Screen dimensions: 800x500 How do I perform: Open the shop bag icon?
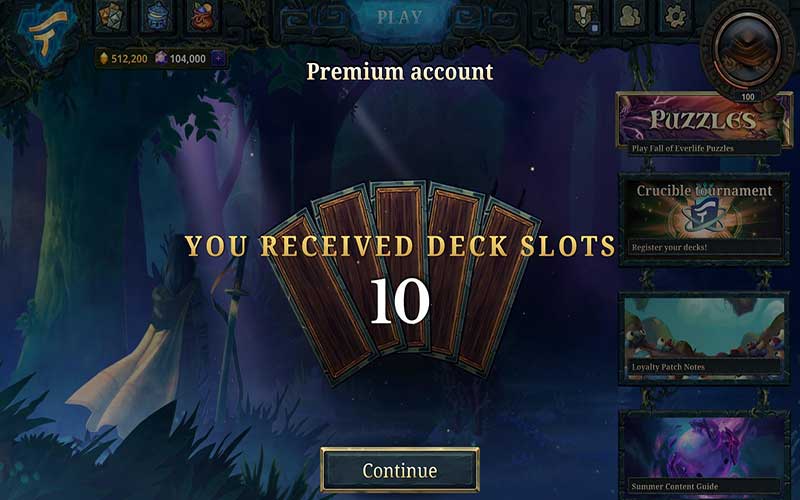203,16
